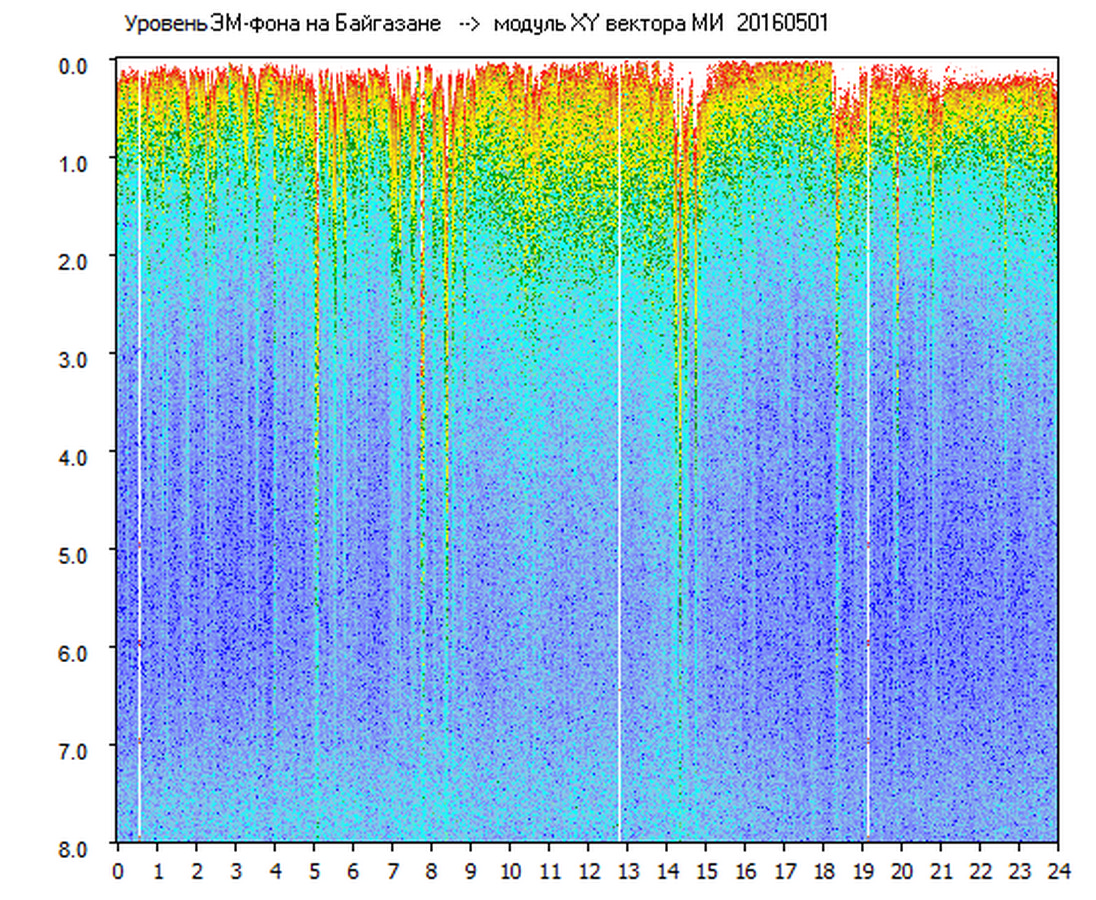Click the hour 9 x-axis label
The height and width of the screenshot is (900, 1096).
(471, 871)
